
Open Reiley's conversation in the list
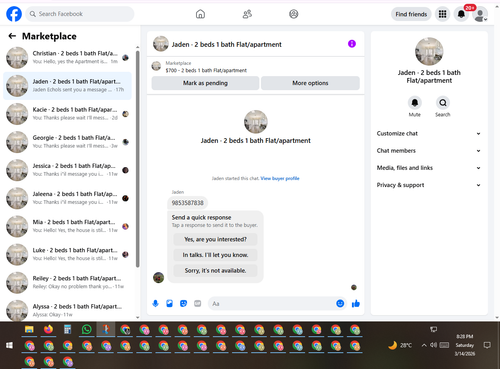click(67, 282)
